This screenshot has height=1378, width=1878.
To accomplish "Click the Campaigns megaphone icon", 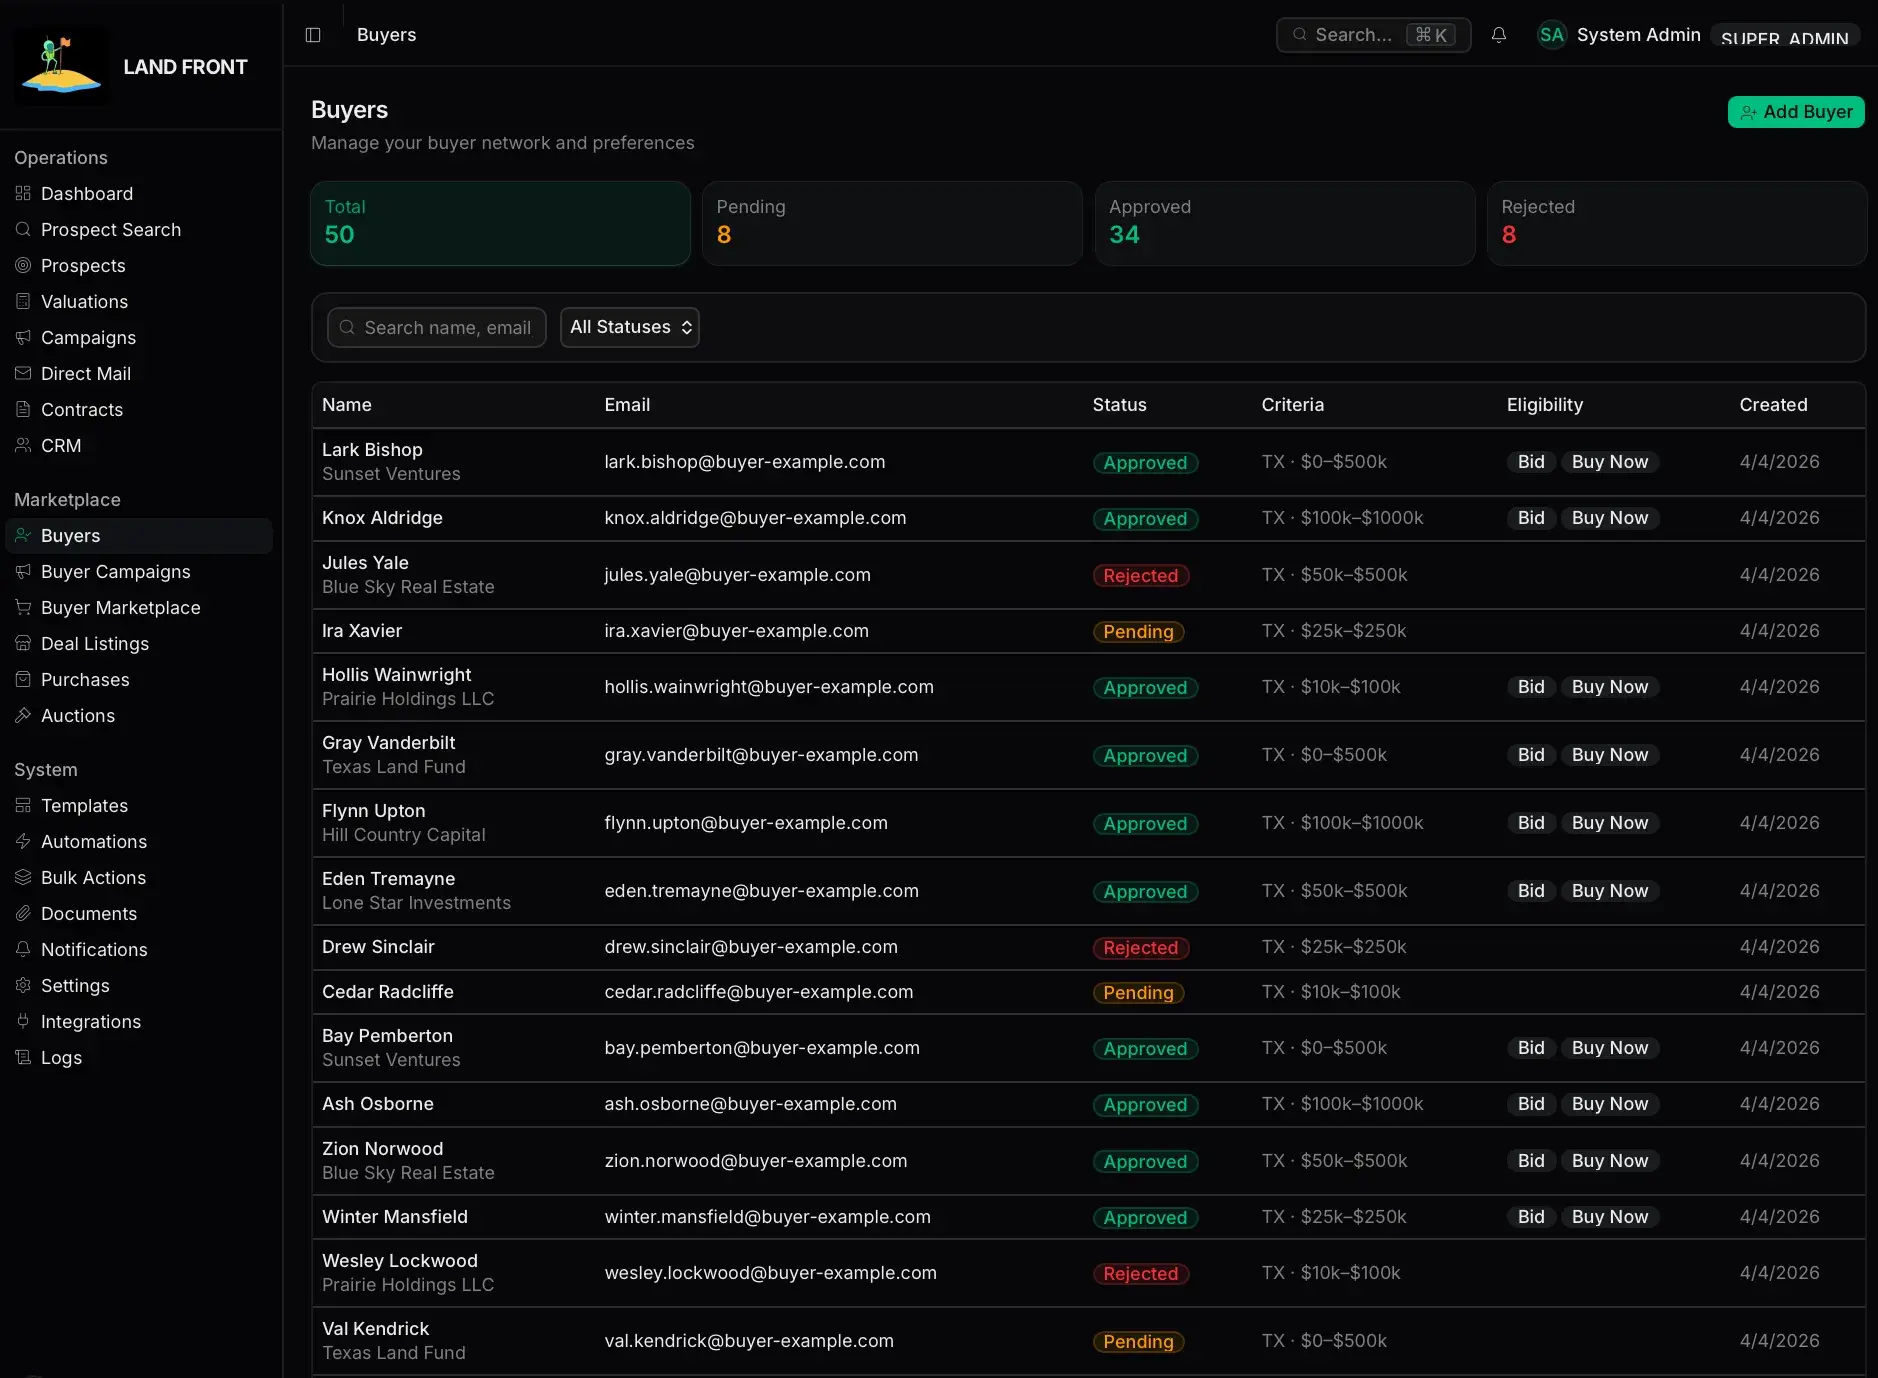I will pyautogui.click(x=23, y=337).
